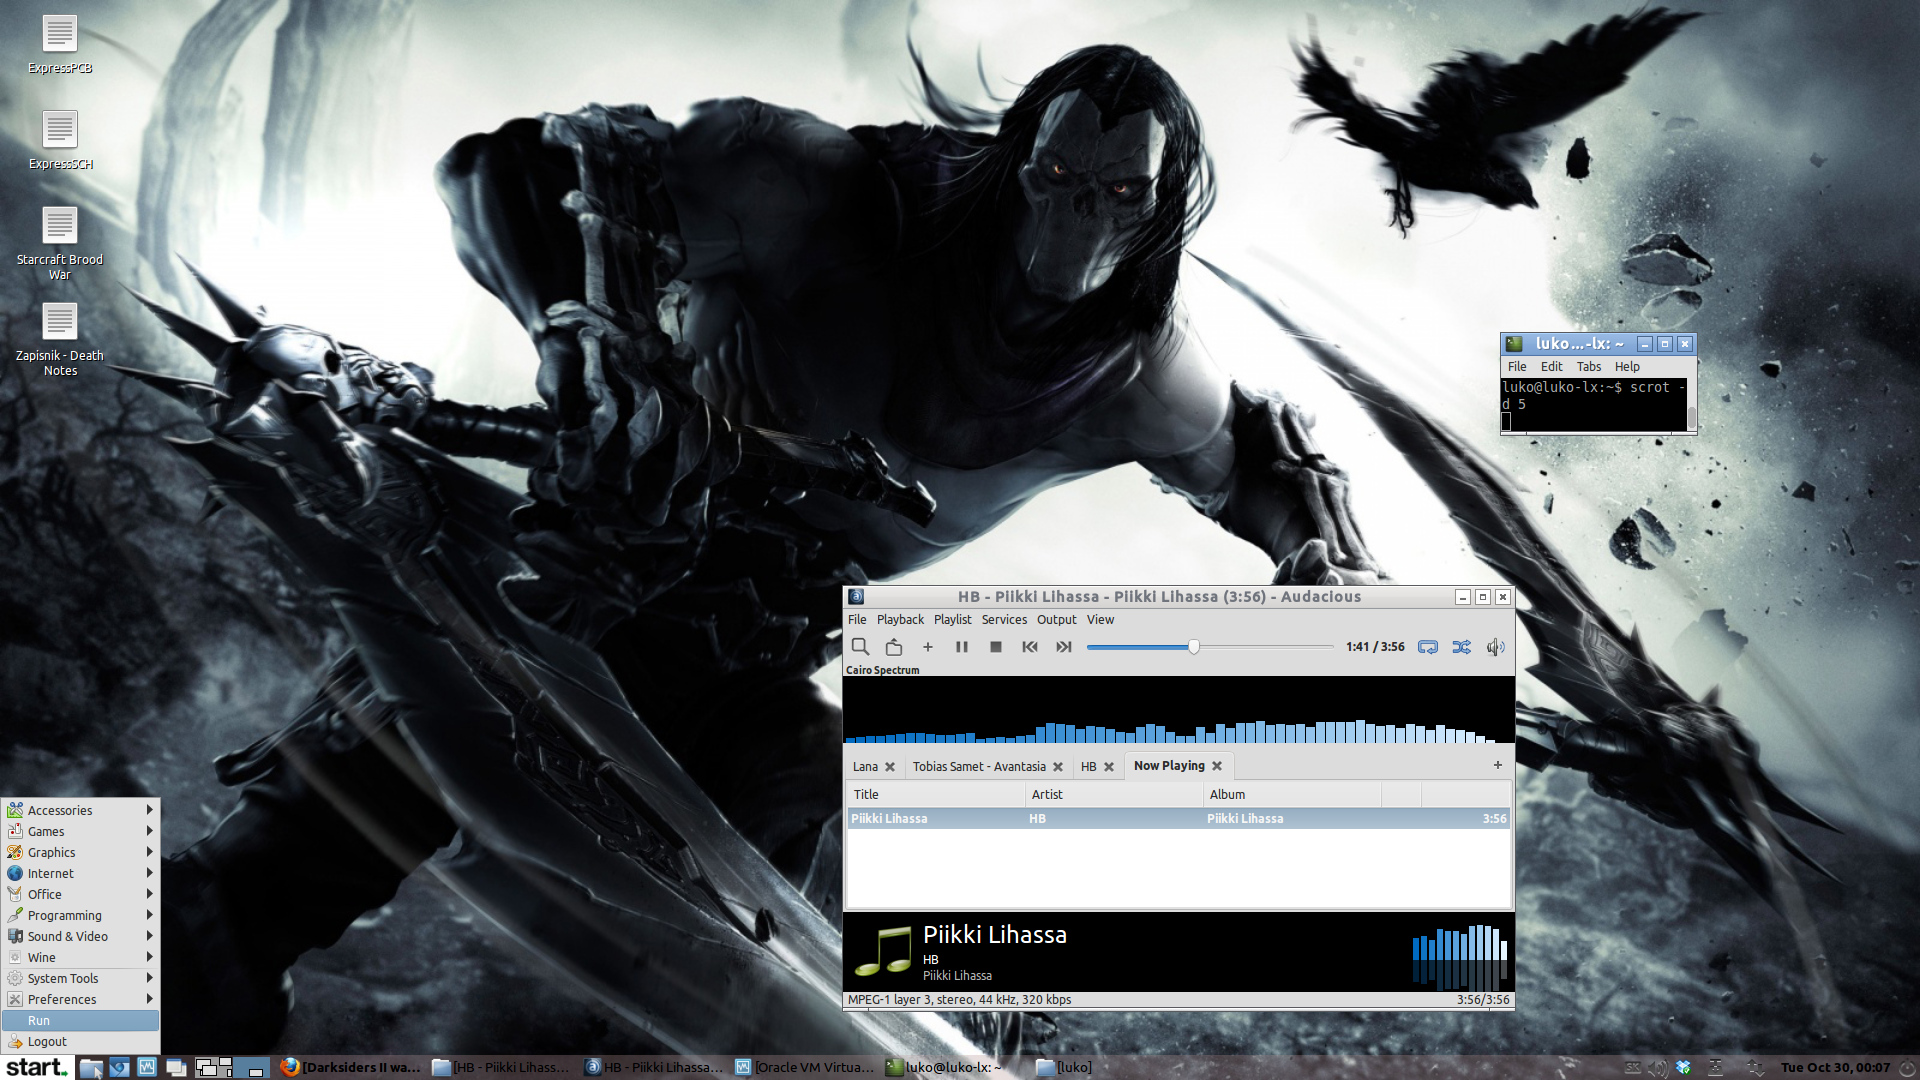Open the ExpressPCB desktop icon

pos(60,45)
